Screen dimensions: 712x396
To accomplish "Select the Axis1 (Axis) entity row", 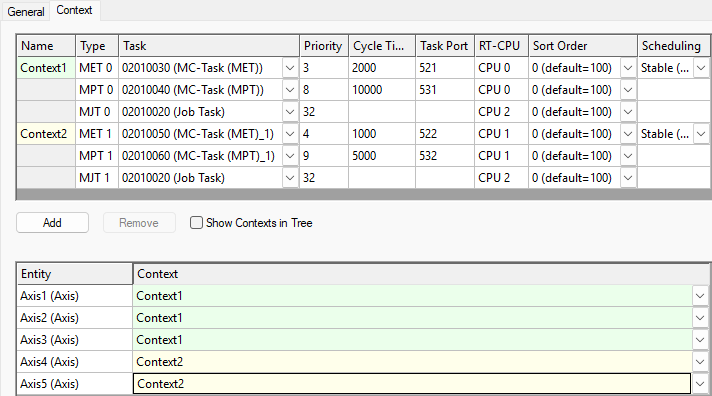I will click(x=75, y=296).
